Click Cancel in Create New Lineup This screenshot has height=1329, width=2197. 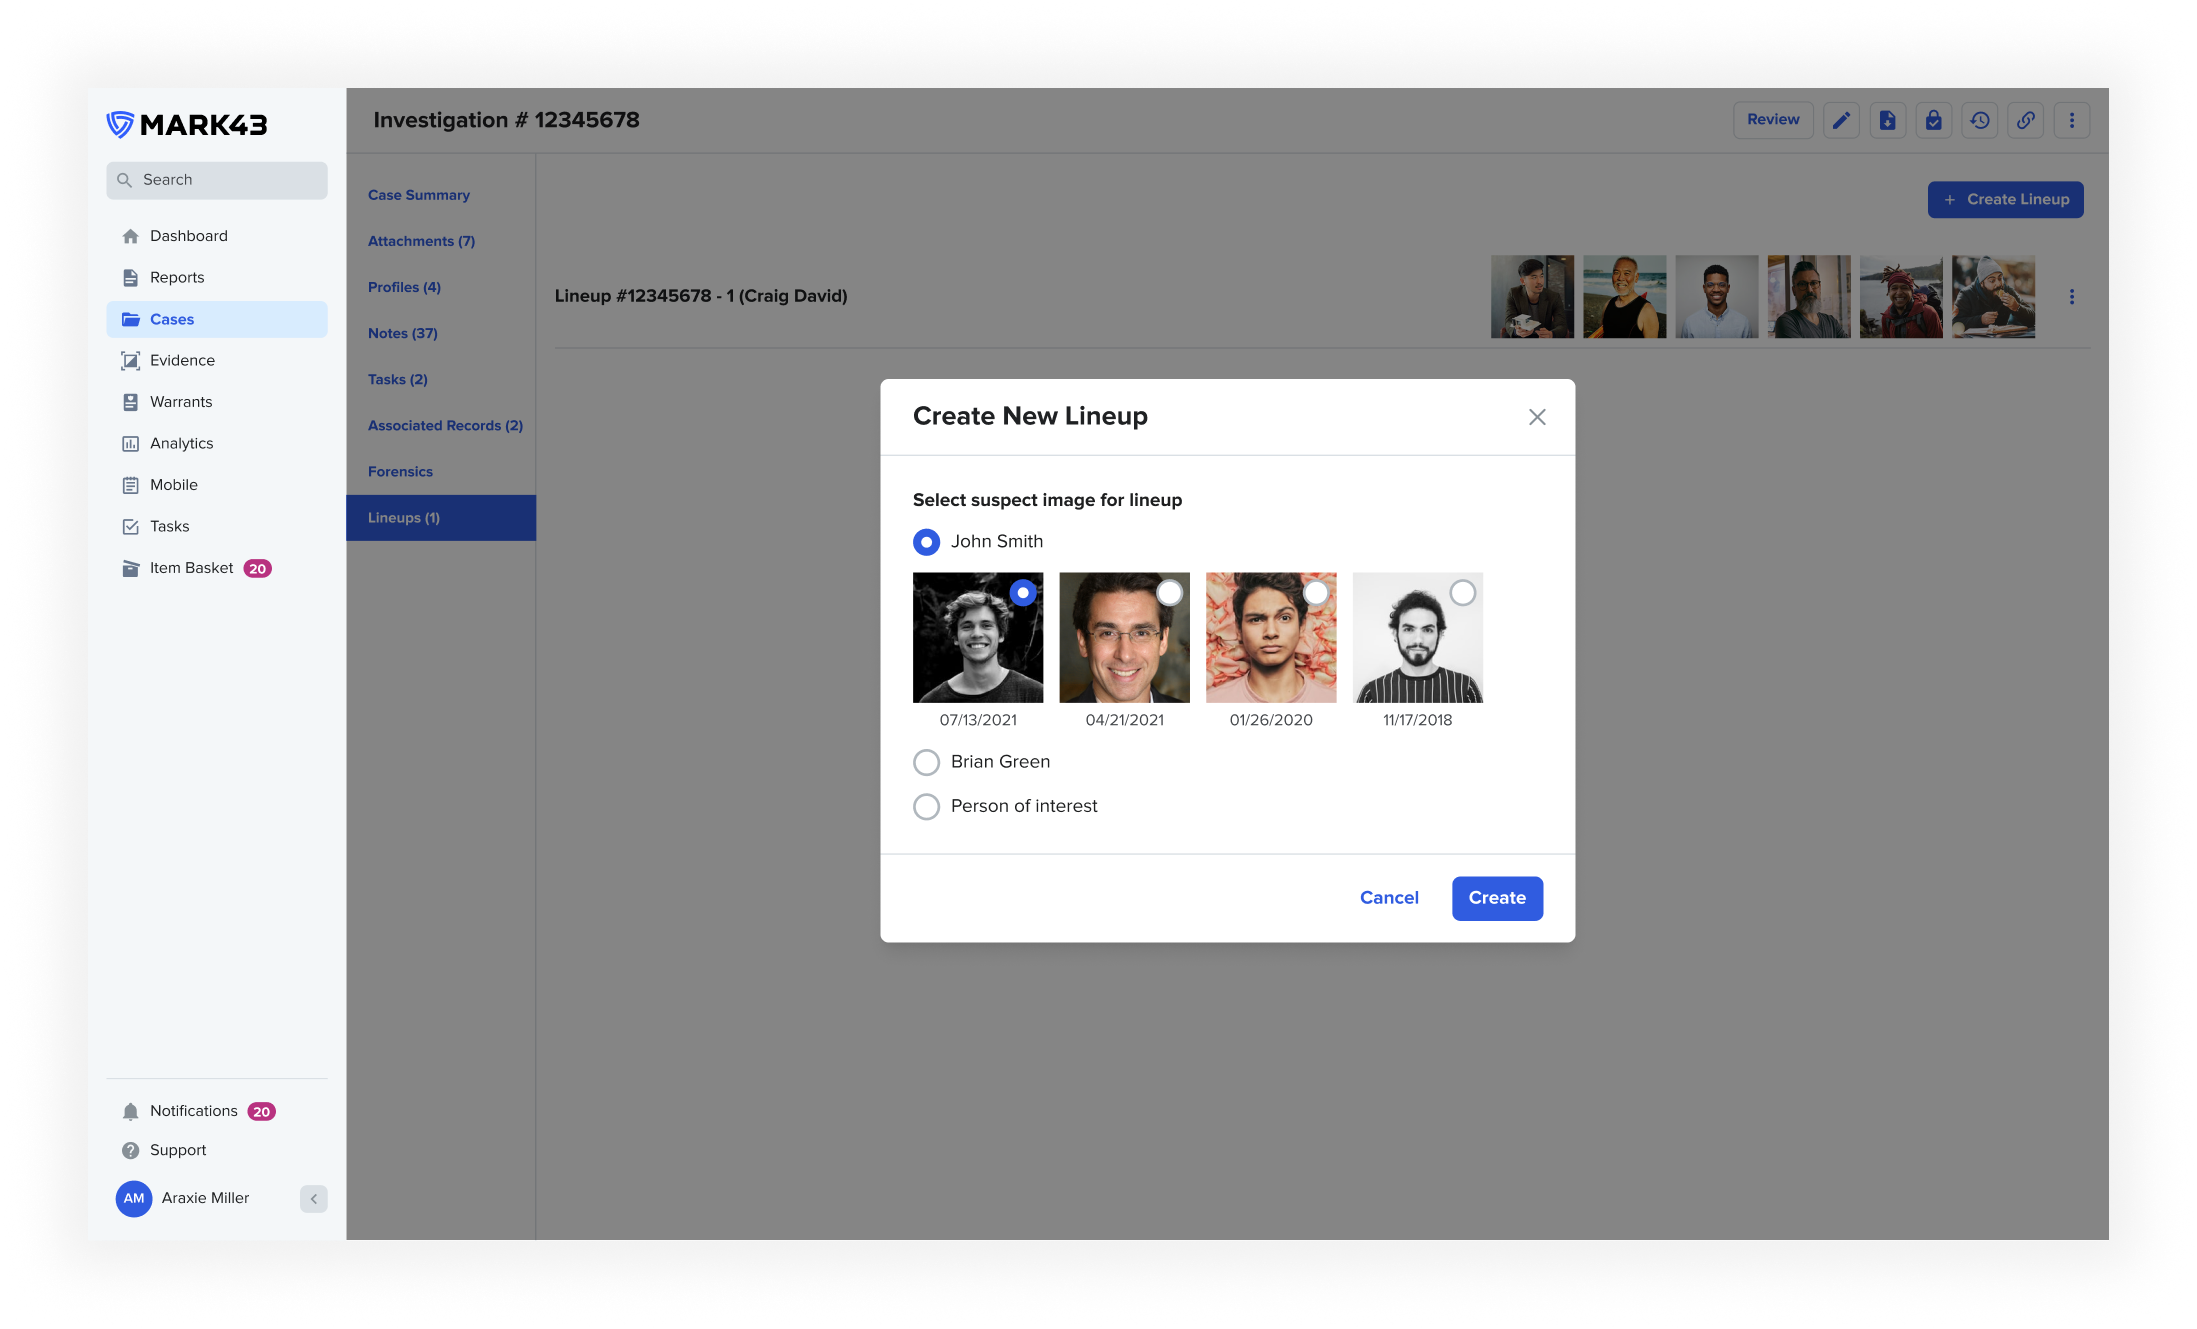1388,898
